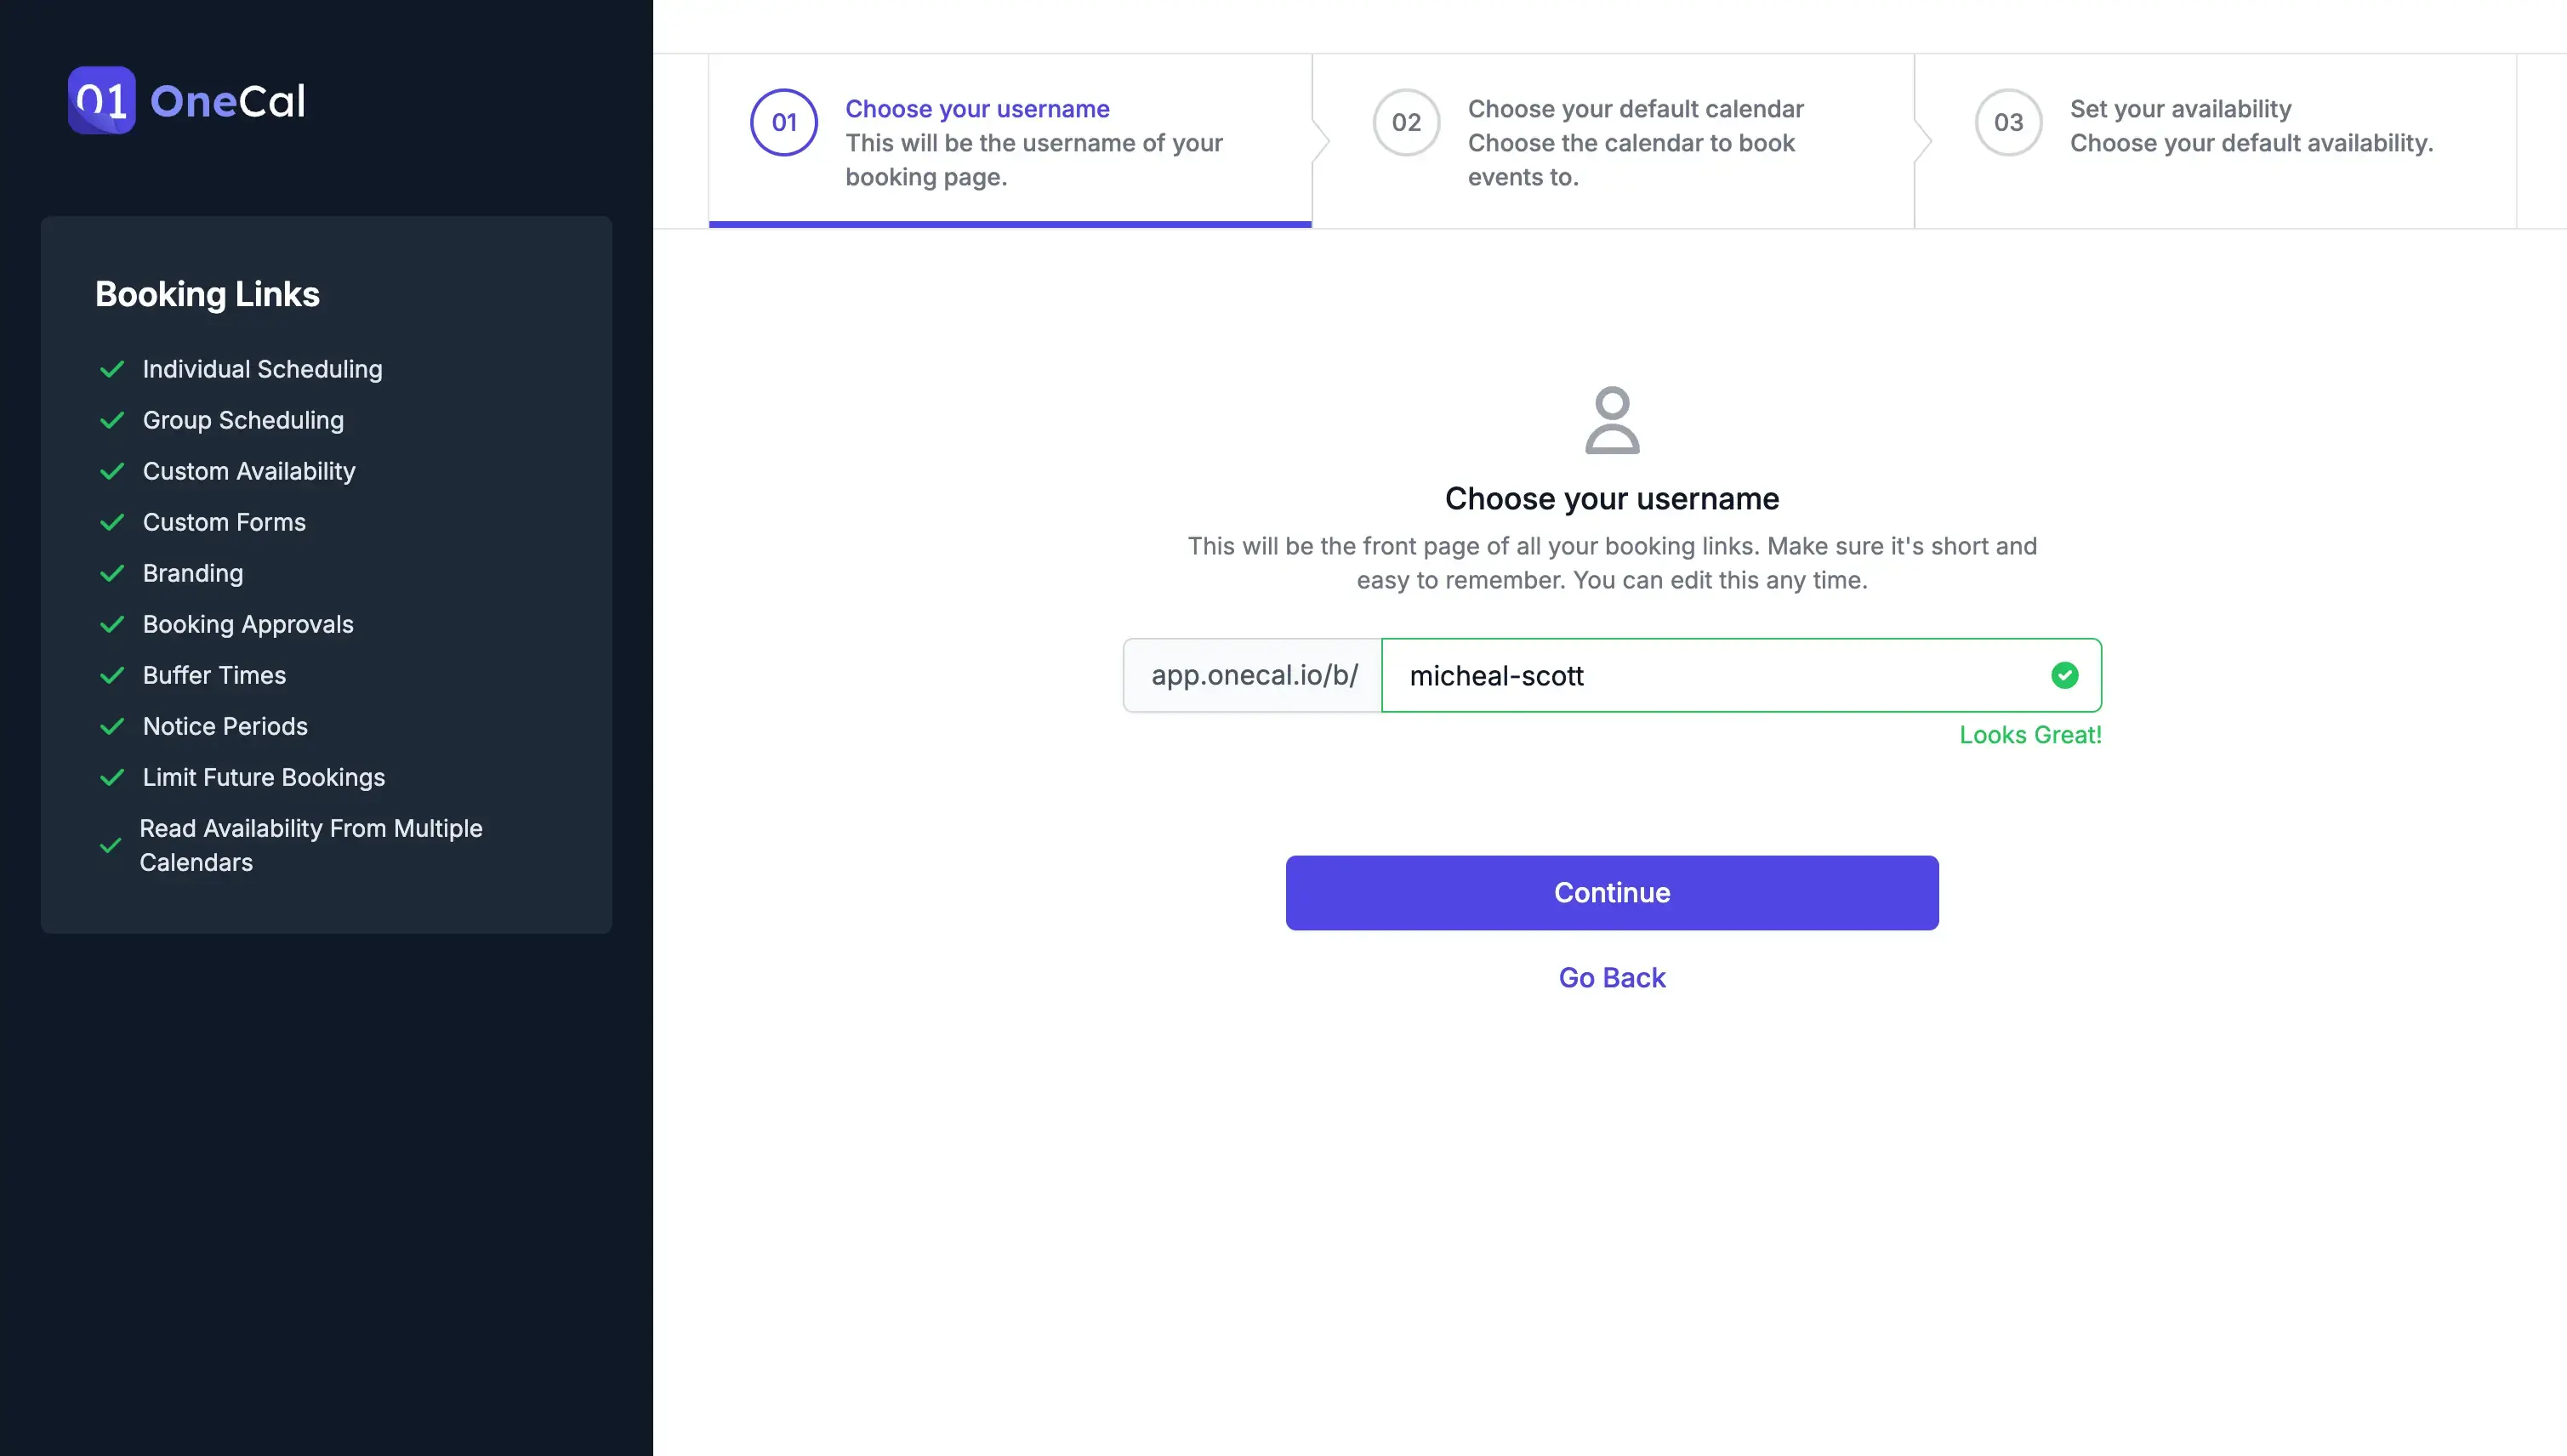Click the Go Back link
Viewport: 2567px width, 1456px height.
[x=1612, y=978]
